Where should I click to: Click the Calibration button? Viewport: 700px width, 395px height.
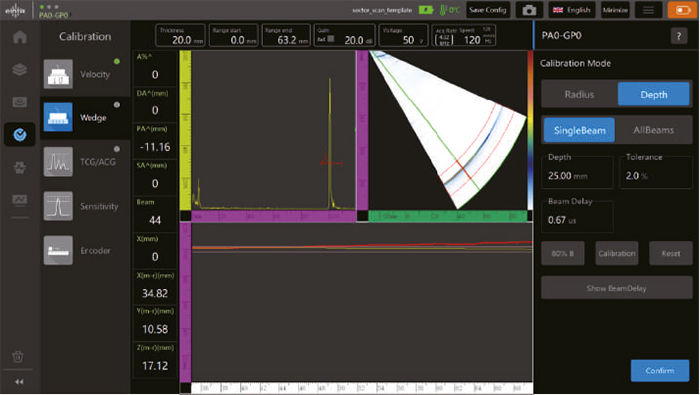pyautogui.click(x=617, y=254)
